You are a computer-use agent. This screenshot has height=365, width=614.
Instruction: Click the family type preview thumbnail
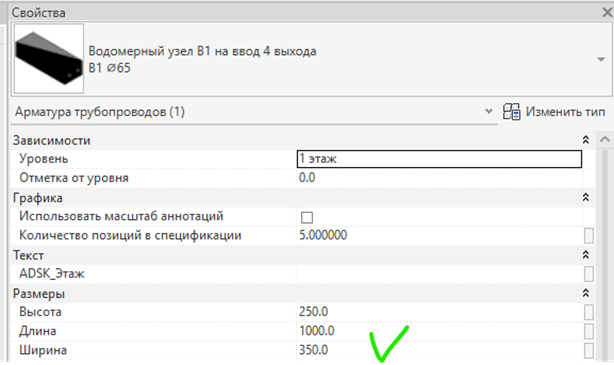tap(49, 58)
